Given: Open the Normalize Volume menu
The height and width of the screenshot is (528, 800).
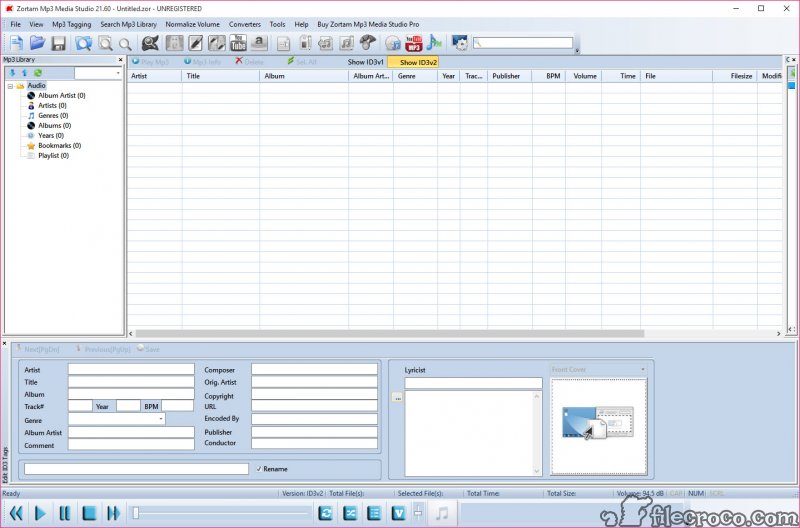Looking at the screenshot, I should (x=192, y=24).
